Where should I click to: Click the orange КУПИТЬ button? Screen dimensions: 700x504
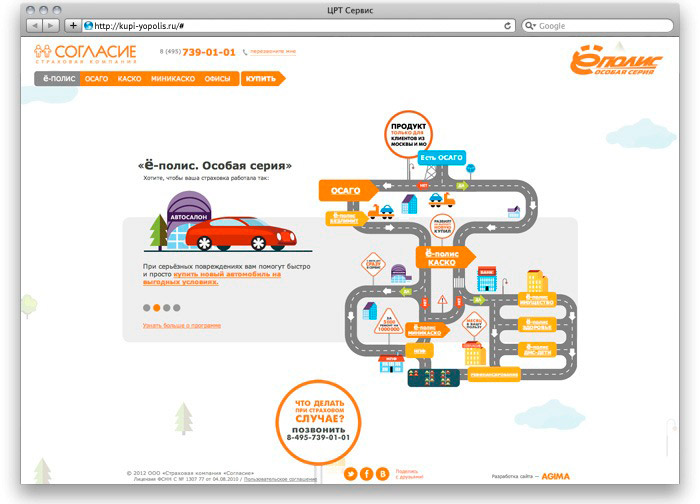pos(262,79)
